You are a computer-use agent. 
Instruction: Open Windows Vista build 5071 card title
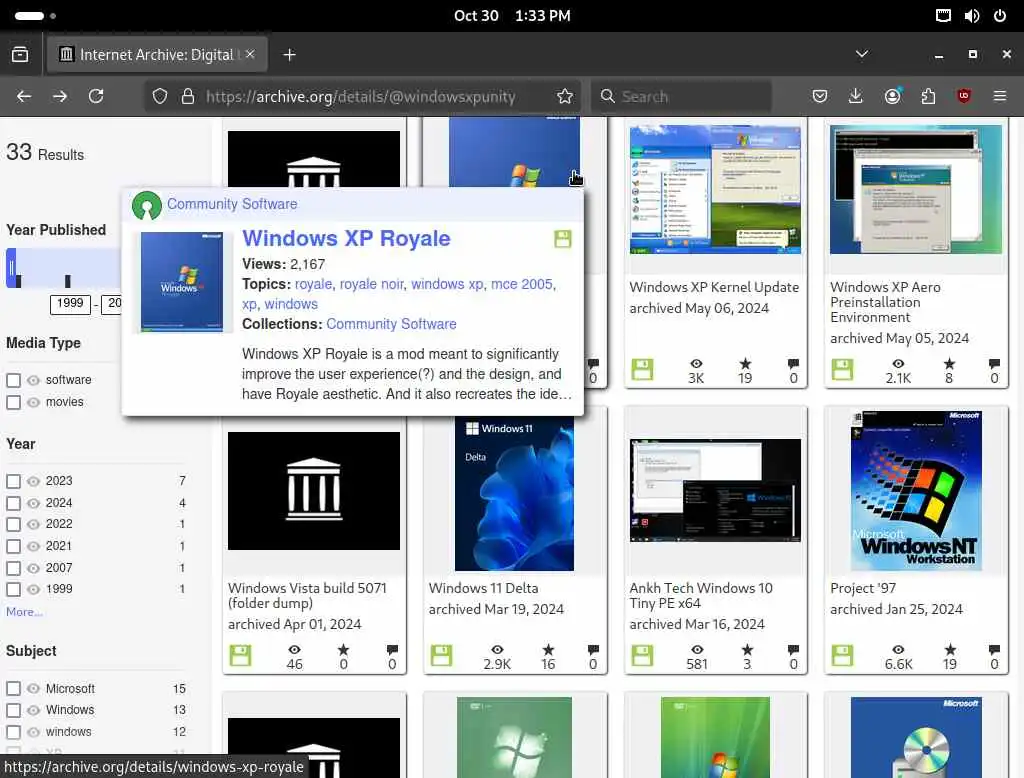pyautogui.click(x=307, y=596)
